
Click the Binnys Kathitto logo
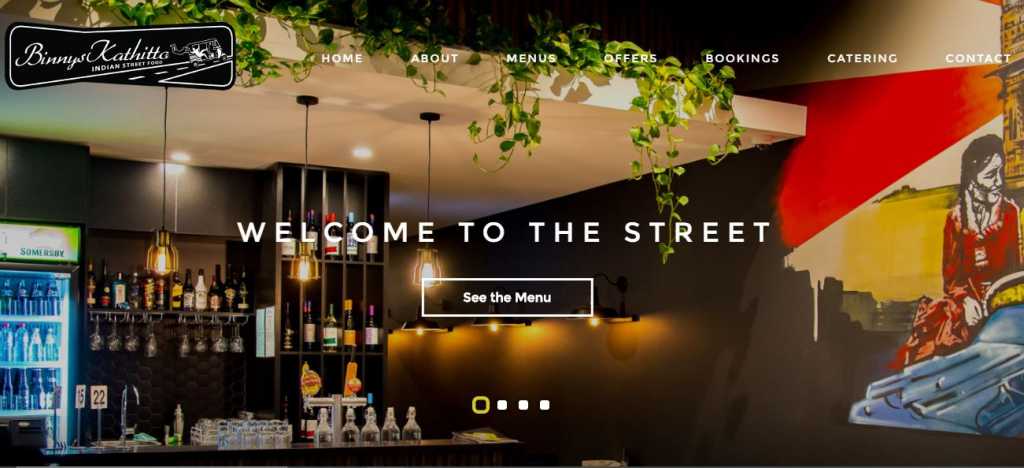click(120, 55)
